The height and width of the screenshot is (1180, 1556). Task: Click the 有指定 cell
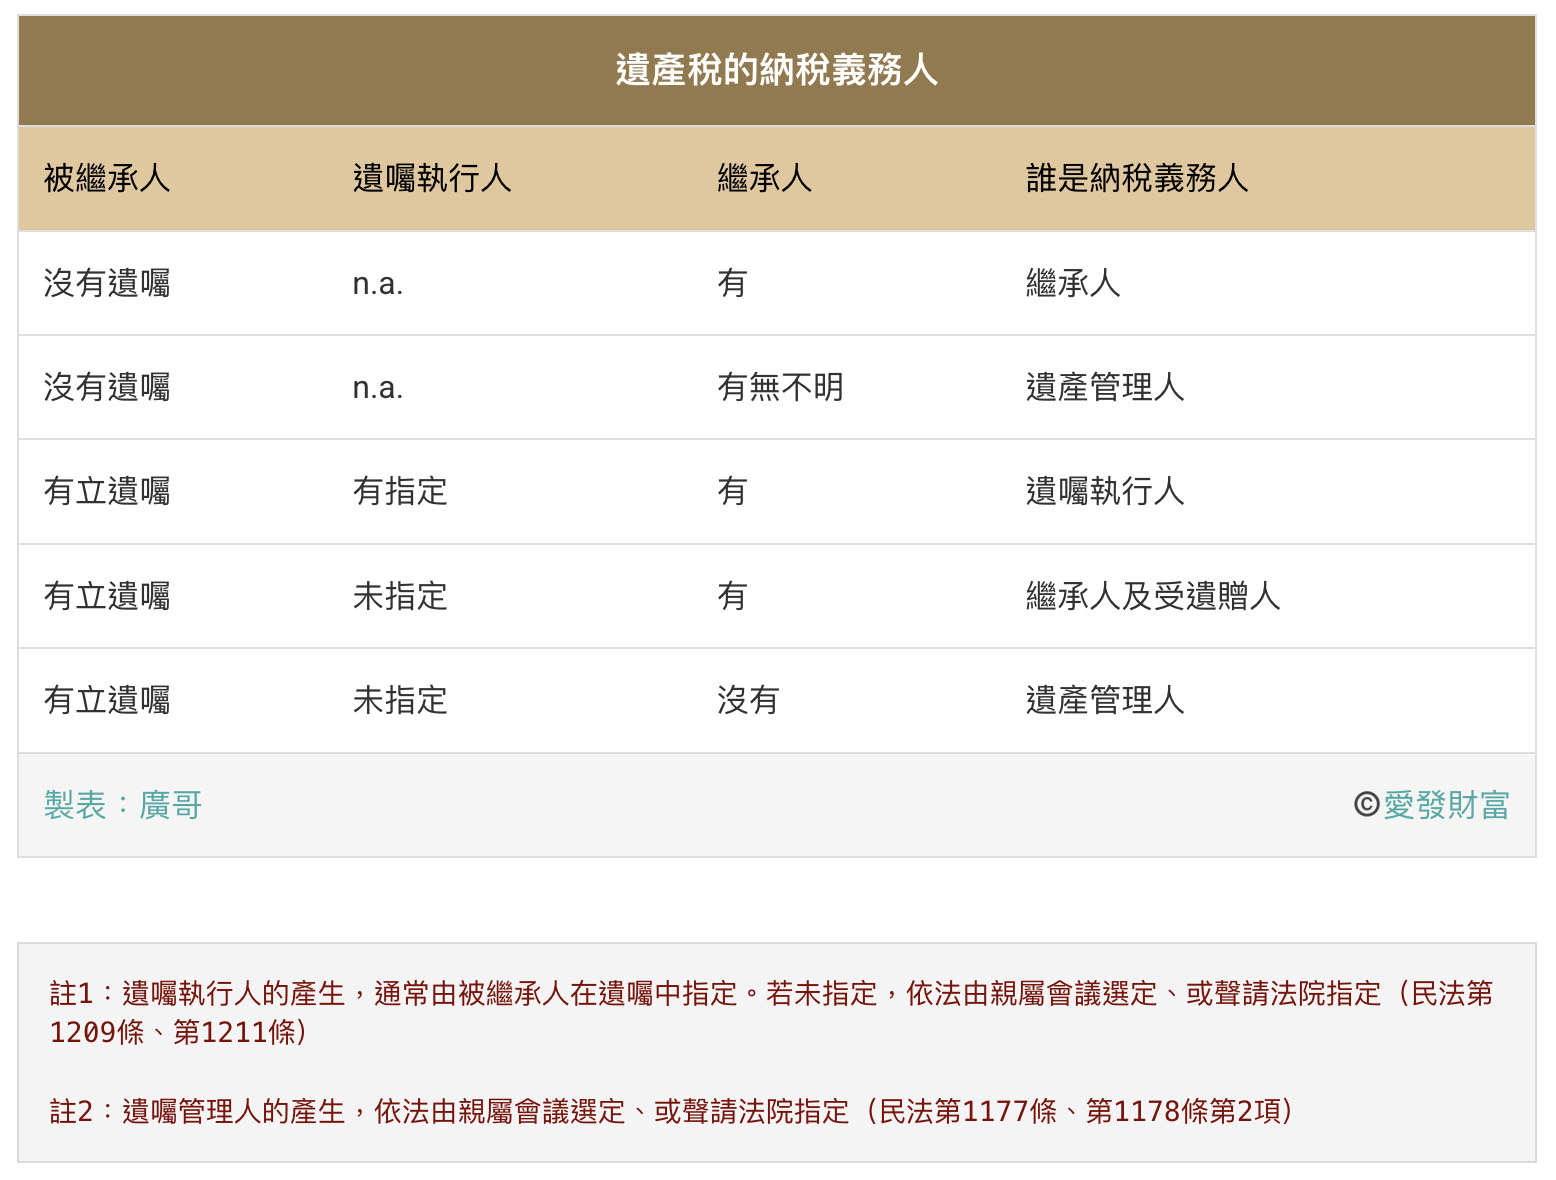(x=399, y=491)
